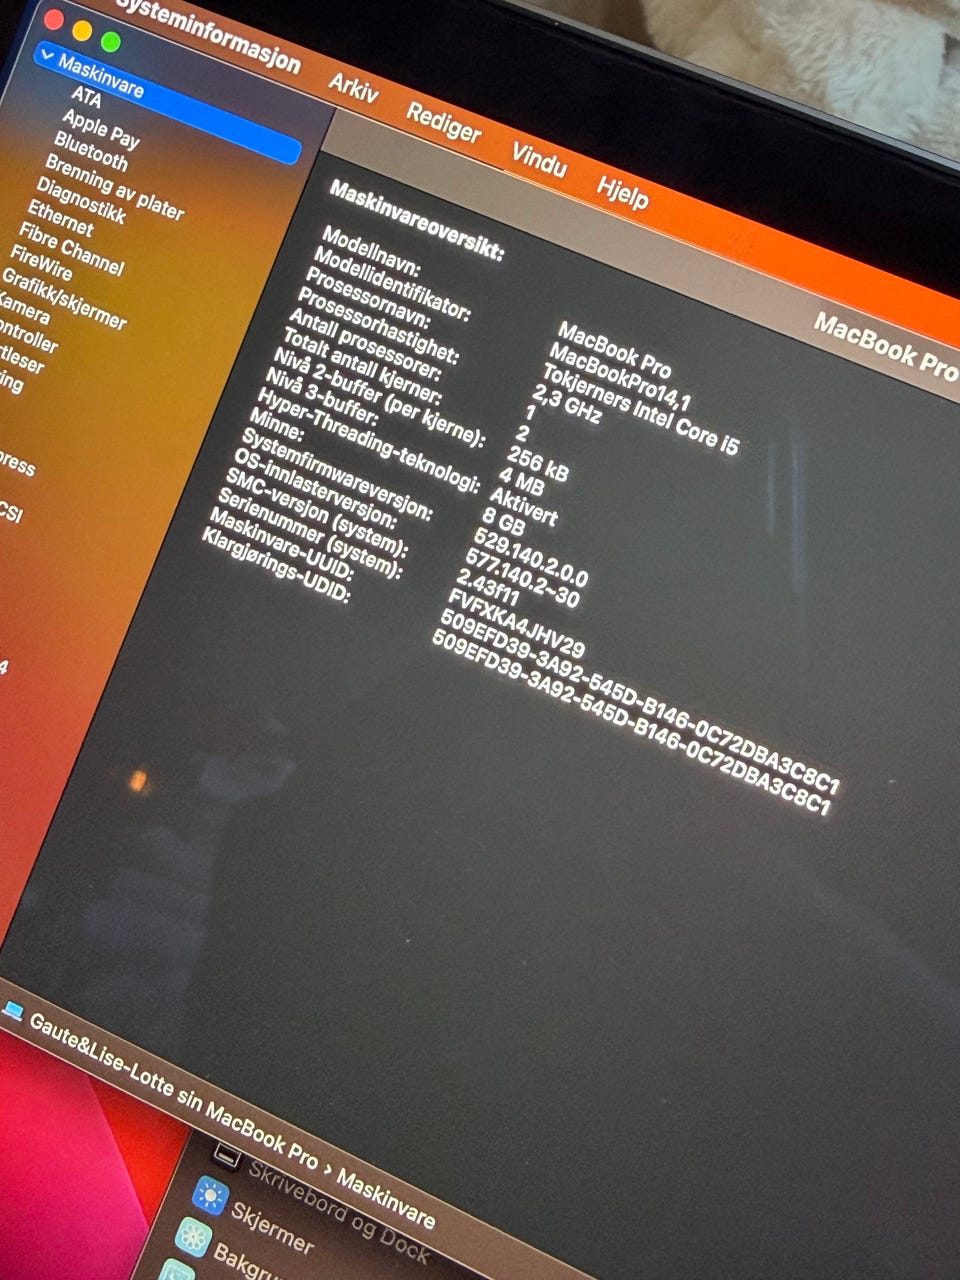Click the SMC-versjon (system) label
The width and height of the screenshot is (960, 1280).
point(317,513)
